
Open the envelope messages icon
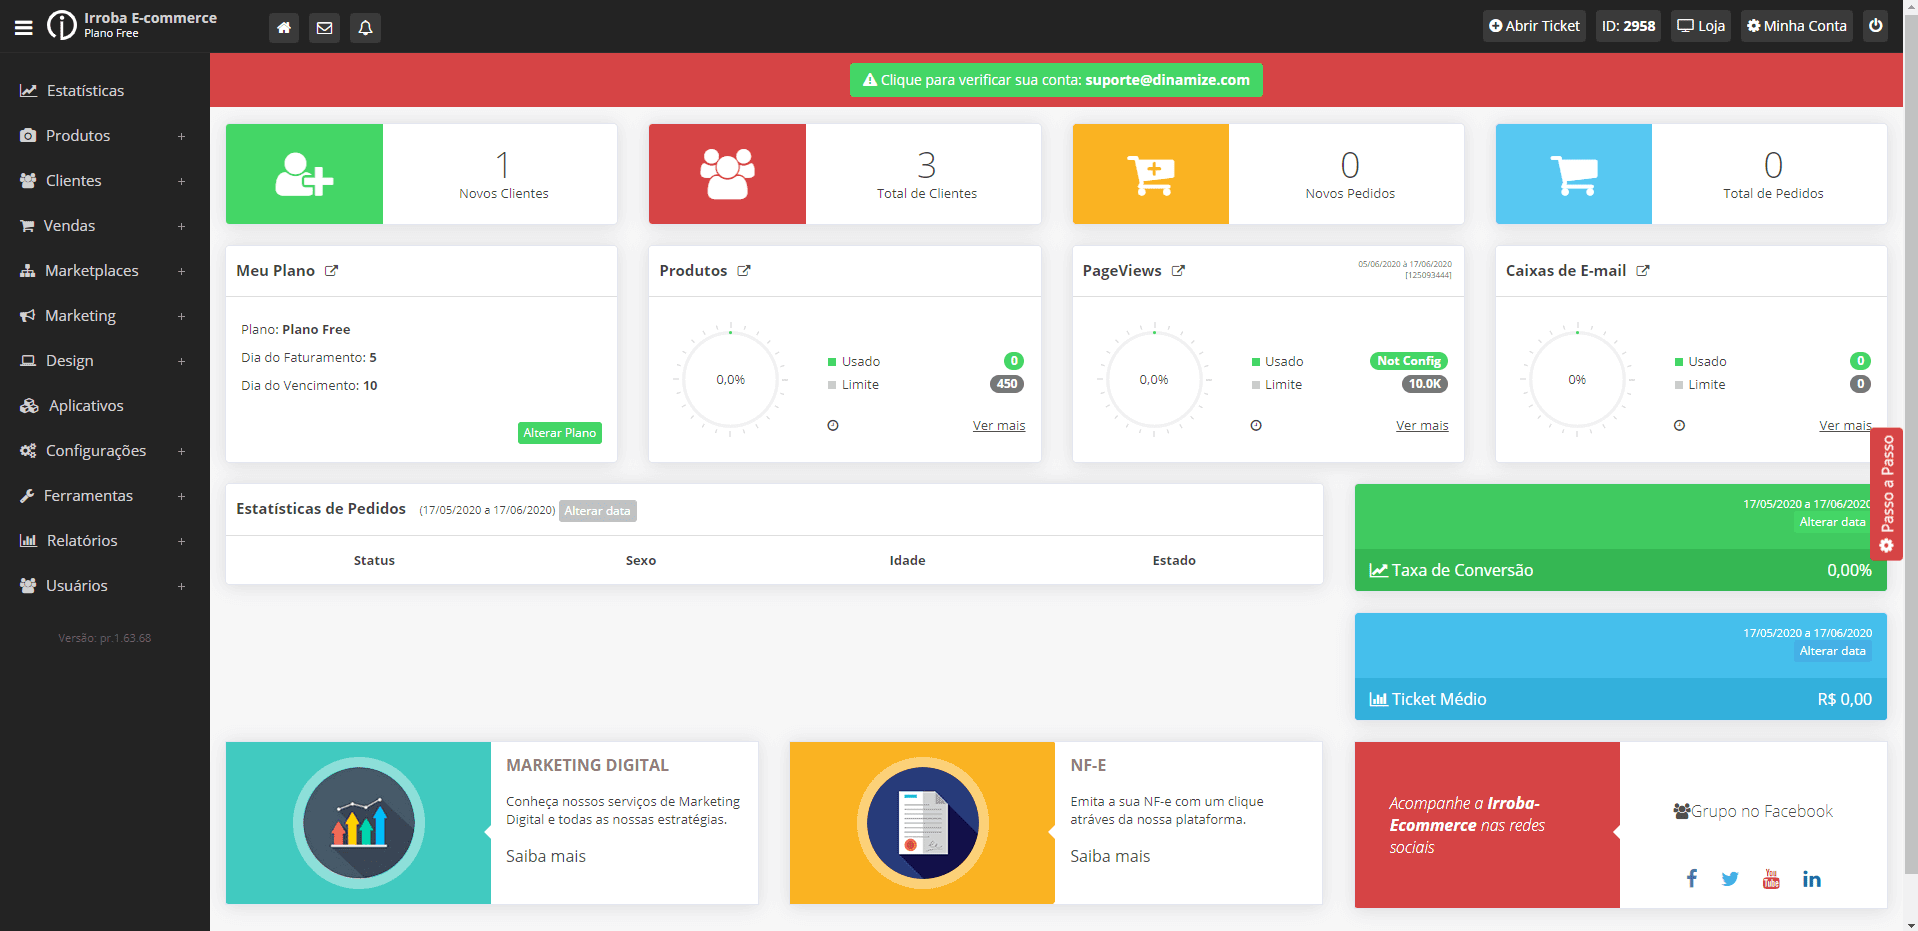[325, 28]
